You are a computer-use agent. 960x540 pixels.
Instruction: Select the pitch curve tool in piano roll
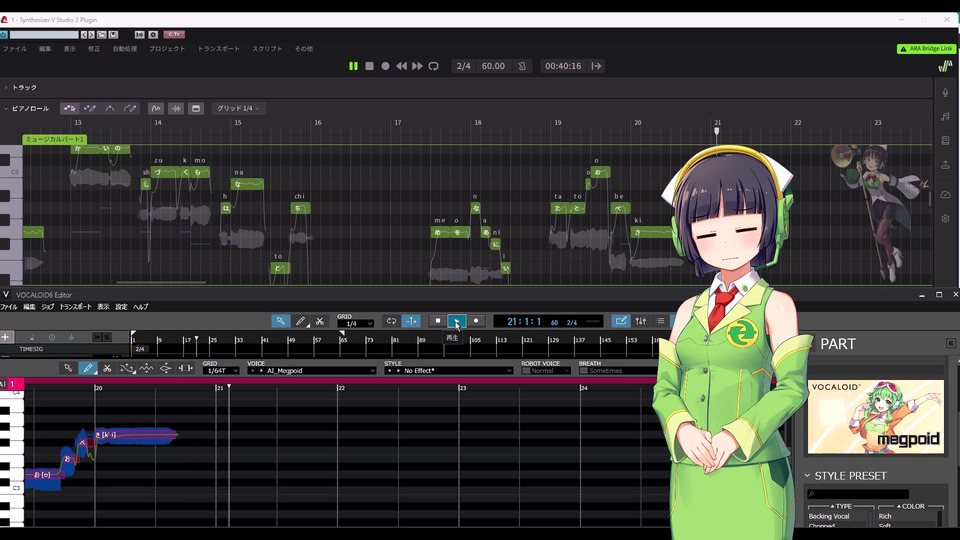click(x=110, y=108)
